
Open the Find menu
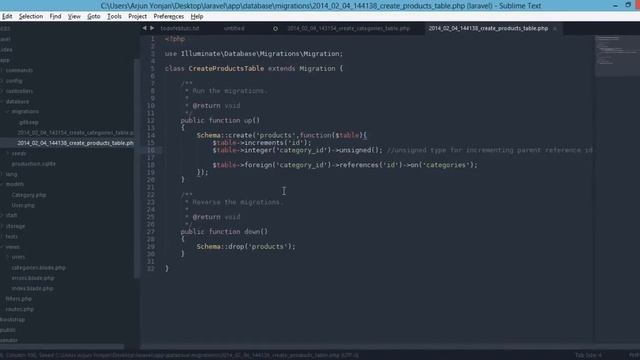(x=55, y=16)
